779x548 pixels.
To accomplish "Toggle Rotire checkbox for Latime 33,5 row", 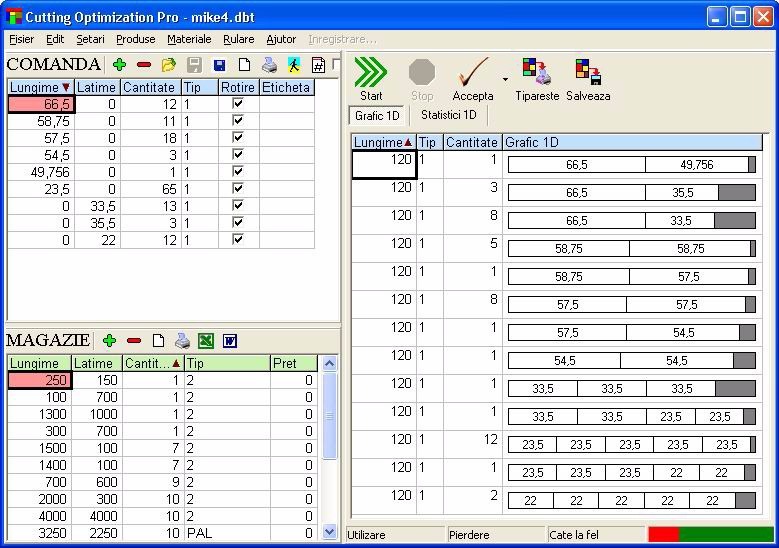I will click(x=238, y=205).
